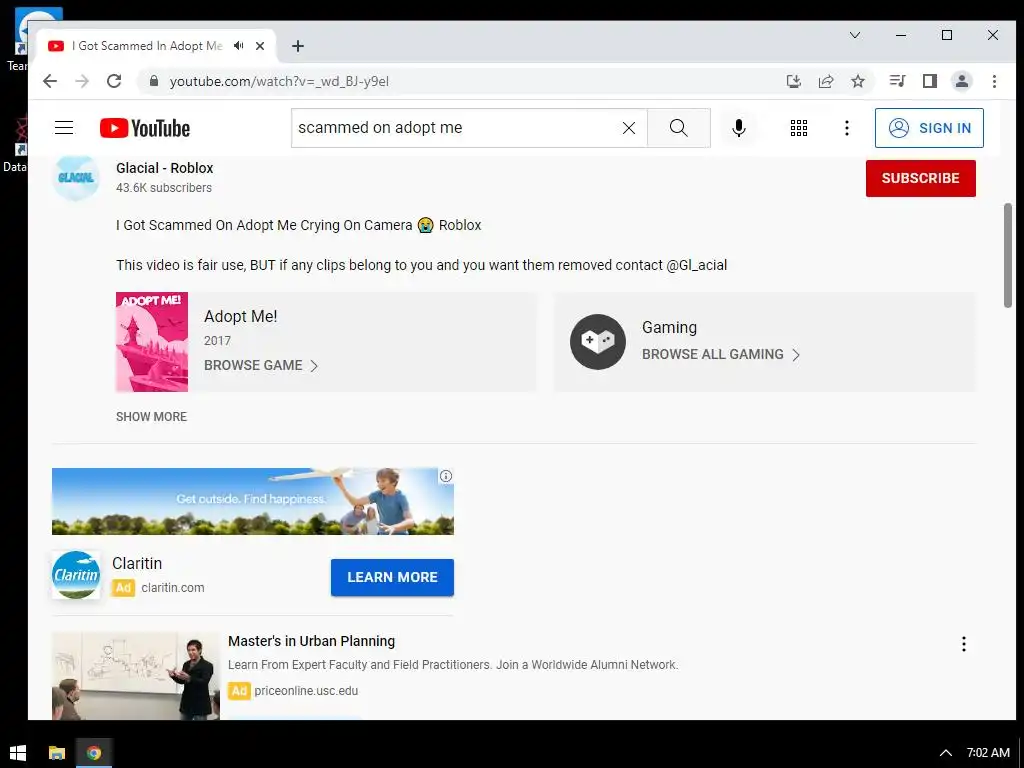
Task: Click priceonline.usc.edu ad link
Action: click(306, 691)
